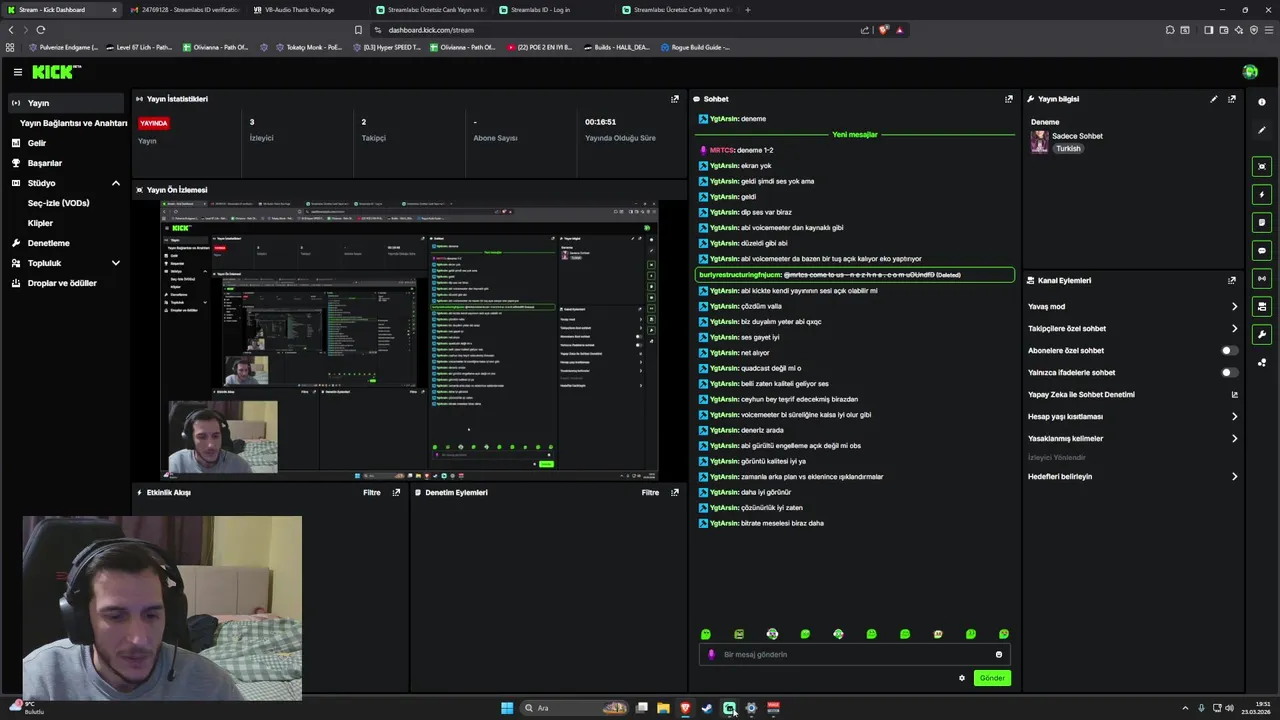
Task: Pop out the Kanal Eylemleri panel
Action: tap(1232, 281)
